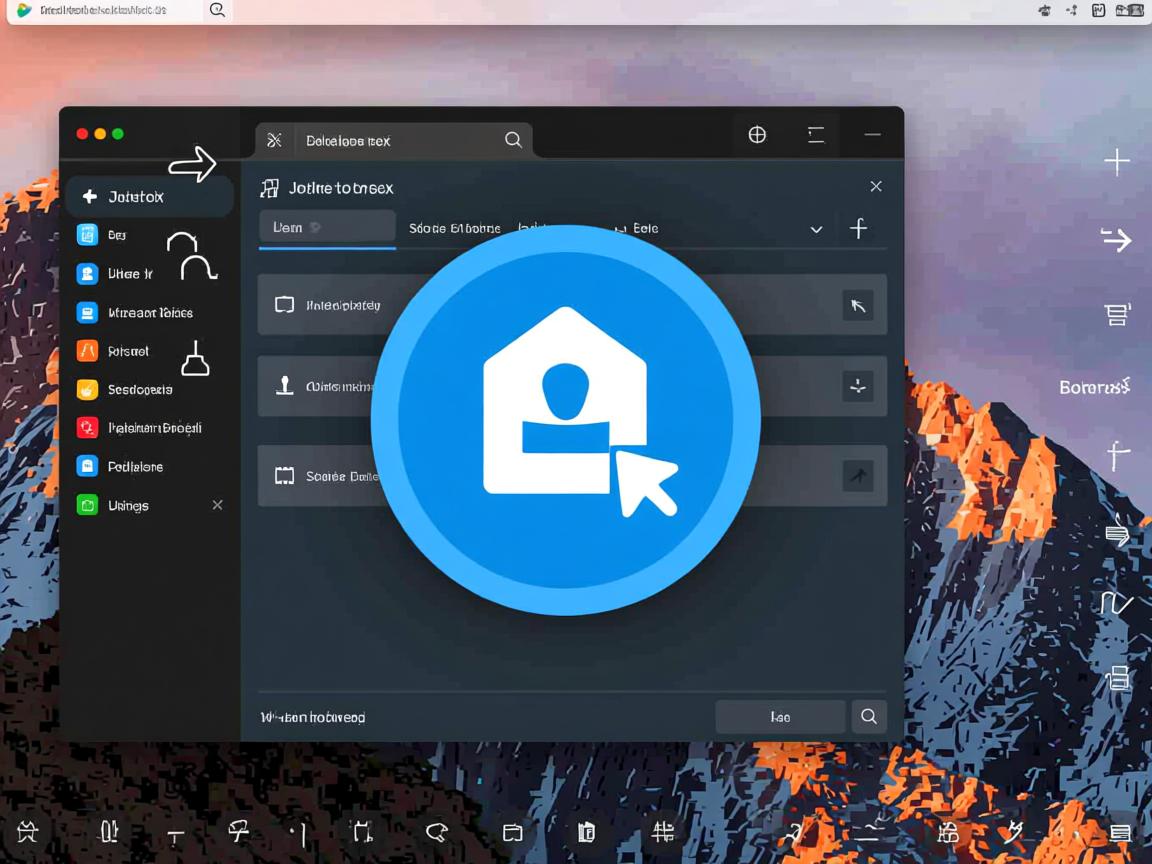Viewport: 1152px width, 864px height.
Task: Collapse the window layout icon near the minimize button
Action: point(815,133)
